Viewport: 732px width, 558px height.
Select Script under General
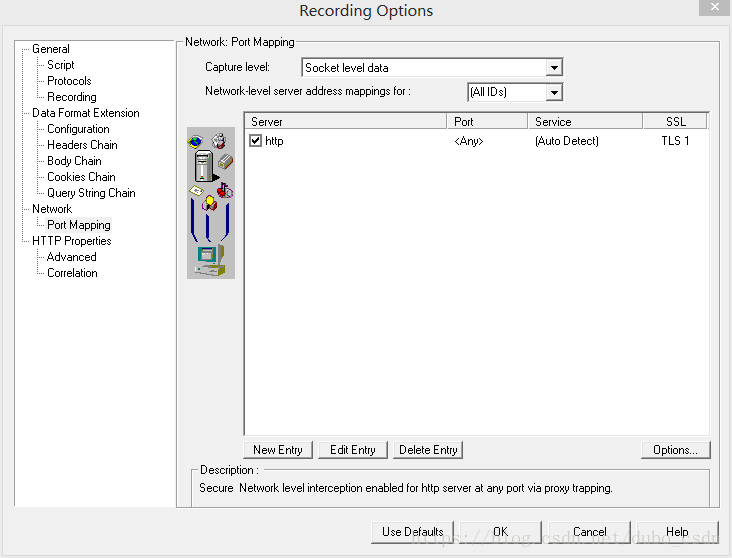[x=61, y=65]
